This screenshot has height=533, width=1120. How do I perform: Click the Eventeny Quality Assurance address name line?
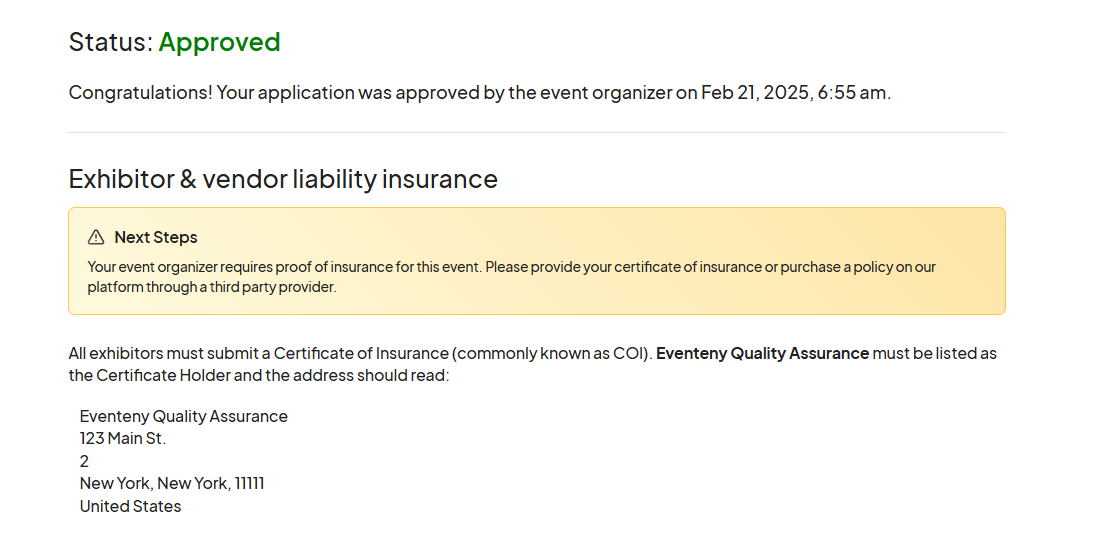point(184,417)
